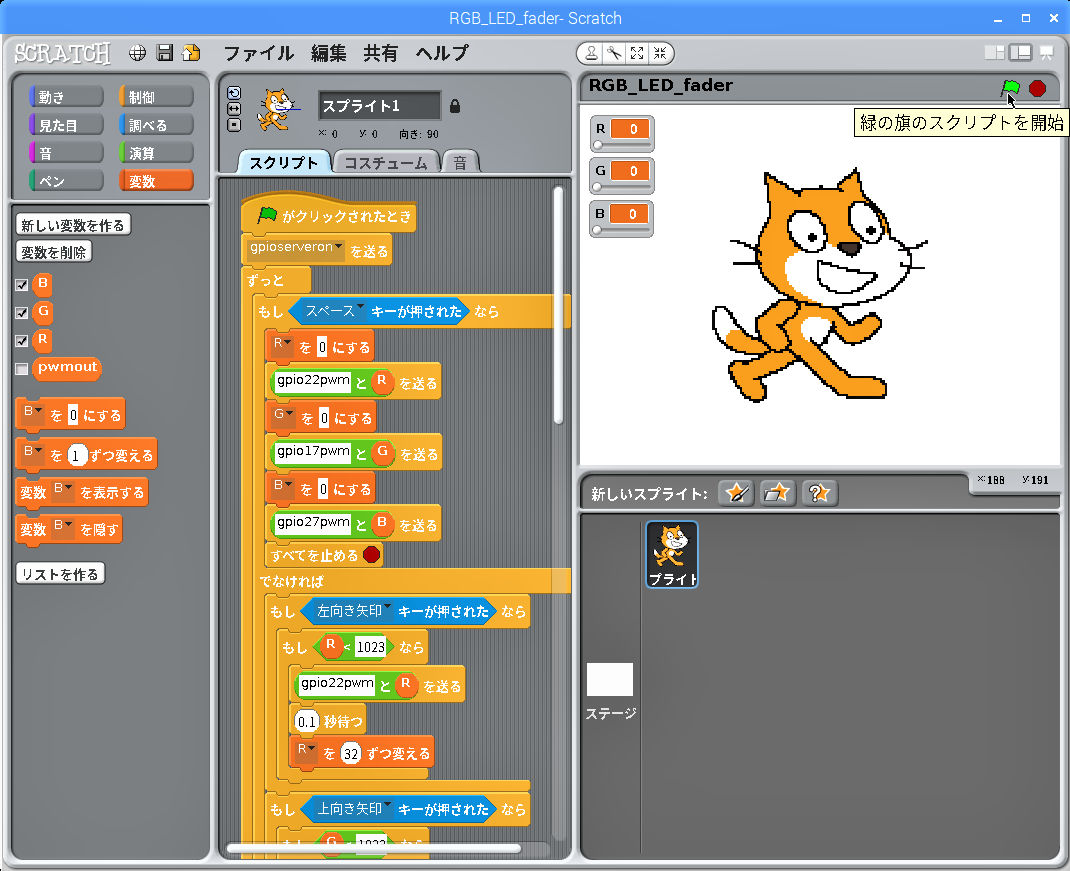Switch to full stage layout

(x=1021, y=53)
